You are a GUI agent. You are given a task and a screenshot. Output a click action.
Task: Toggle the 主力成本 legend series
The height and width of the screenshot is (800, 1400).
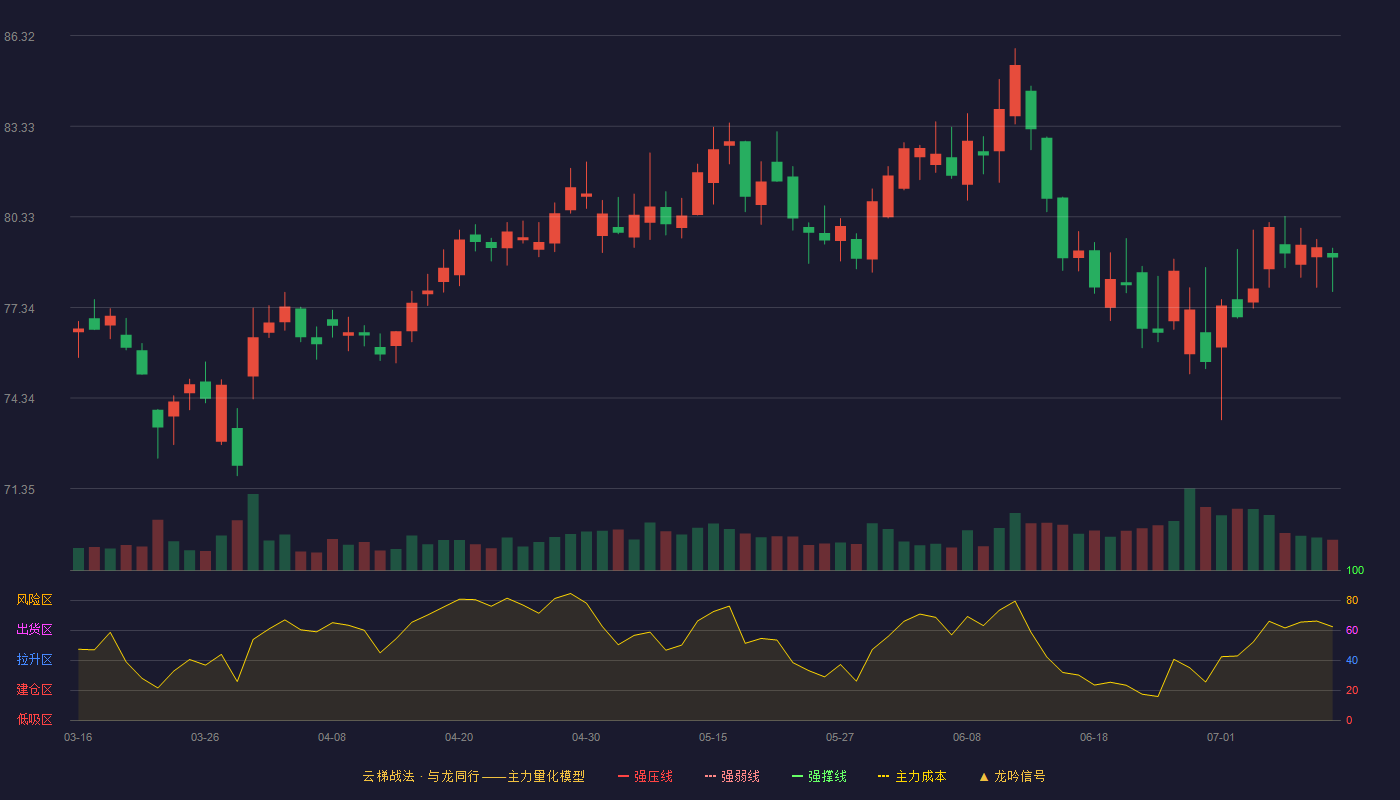[912, 776]
